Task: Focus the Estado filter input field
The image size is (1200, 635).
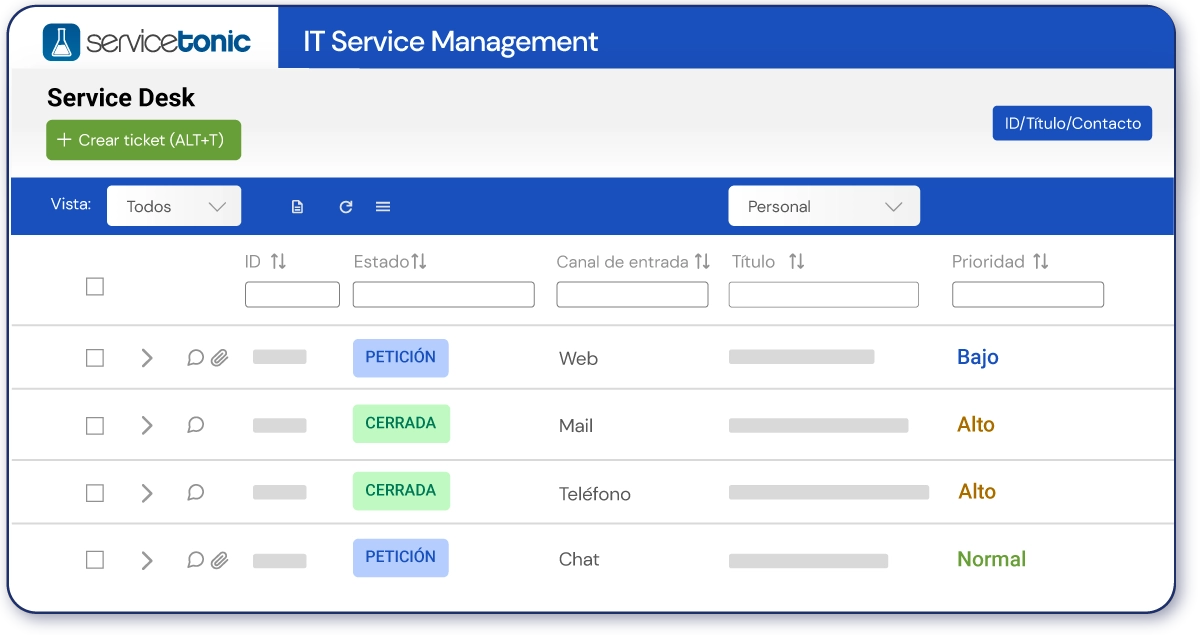Action: click(x=444, y=294)
